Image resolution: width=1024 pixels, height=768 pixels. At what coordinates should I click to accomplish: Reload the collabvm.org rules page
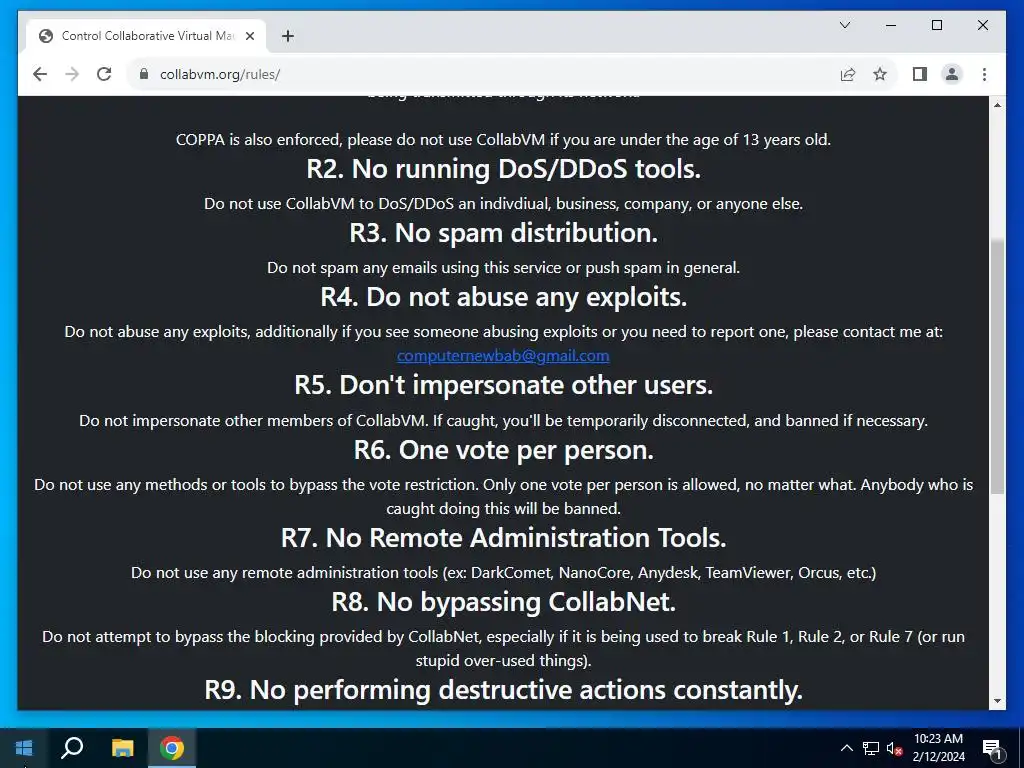(104, 74)
